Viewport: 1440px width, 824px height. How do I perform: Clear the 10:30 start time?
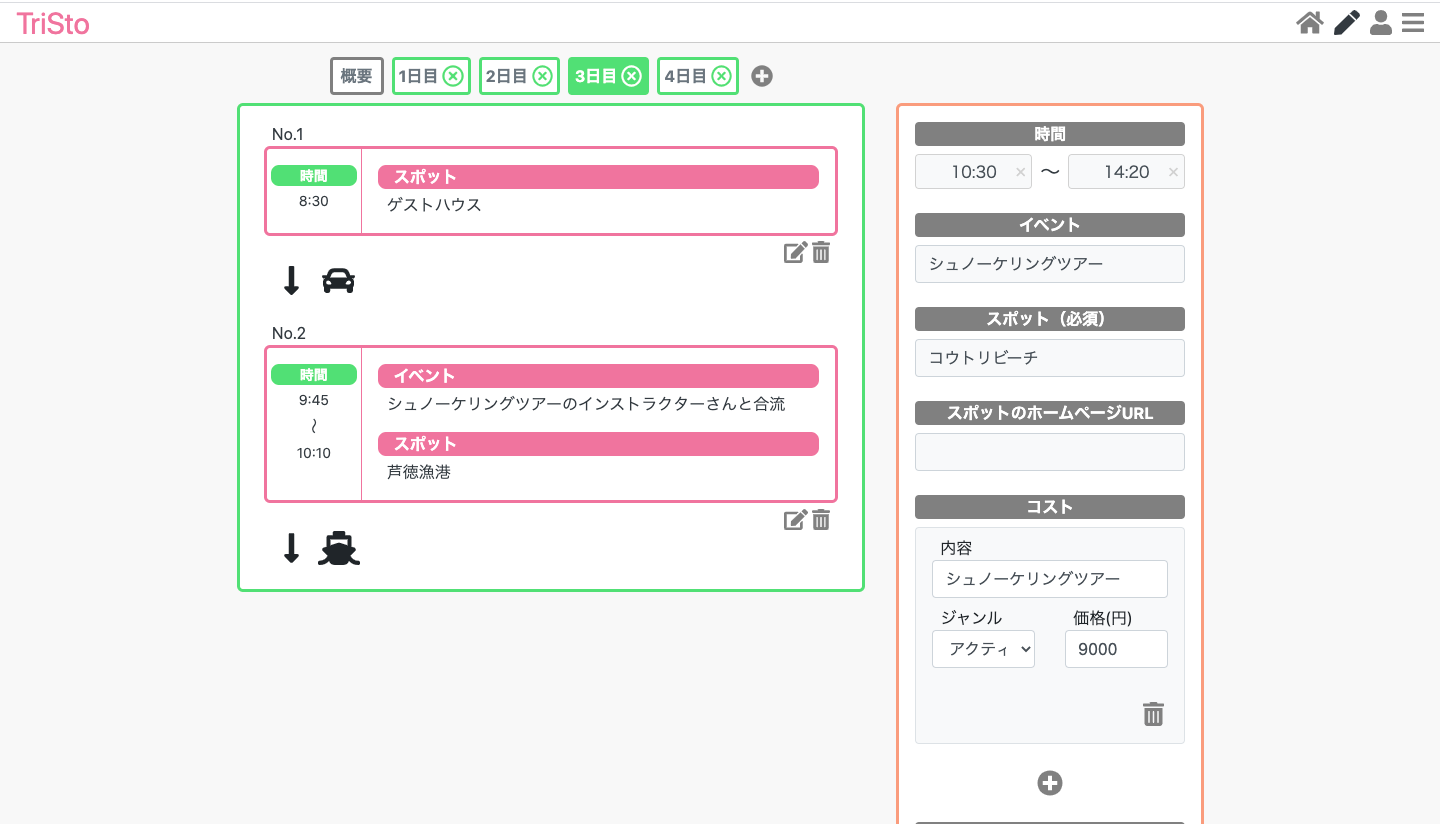pyautogui.click(x=1020, y=172)
